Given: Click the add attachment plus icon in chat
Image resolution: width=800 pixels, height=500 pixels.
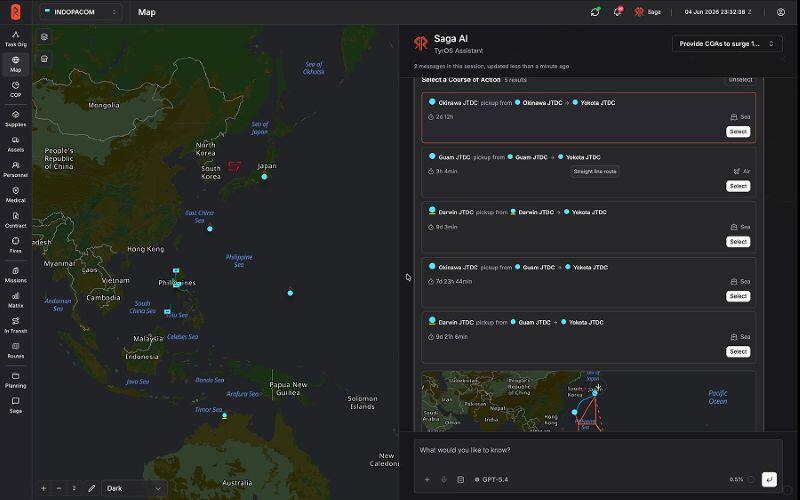Looking at the screenshot, I should pos(427,480).
